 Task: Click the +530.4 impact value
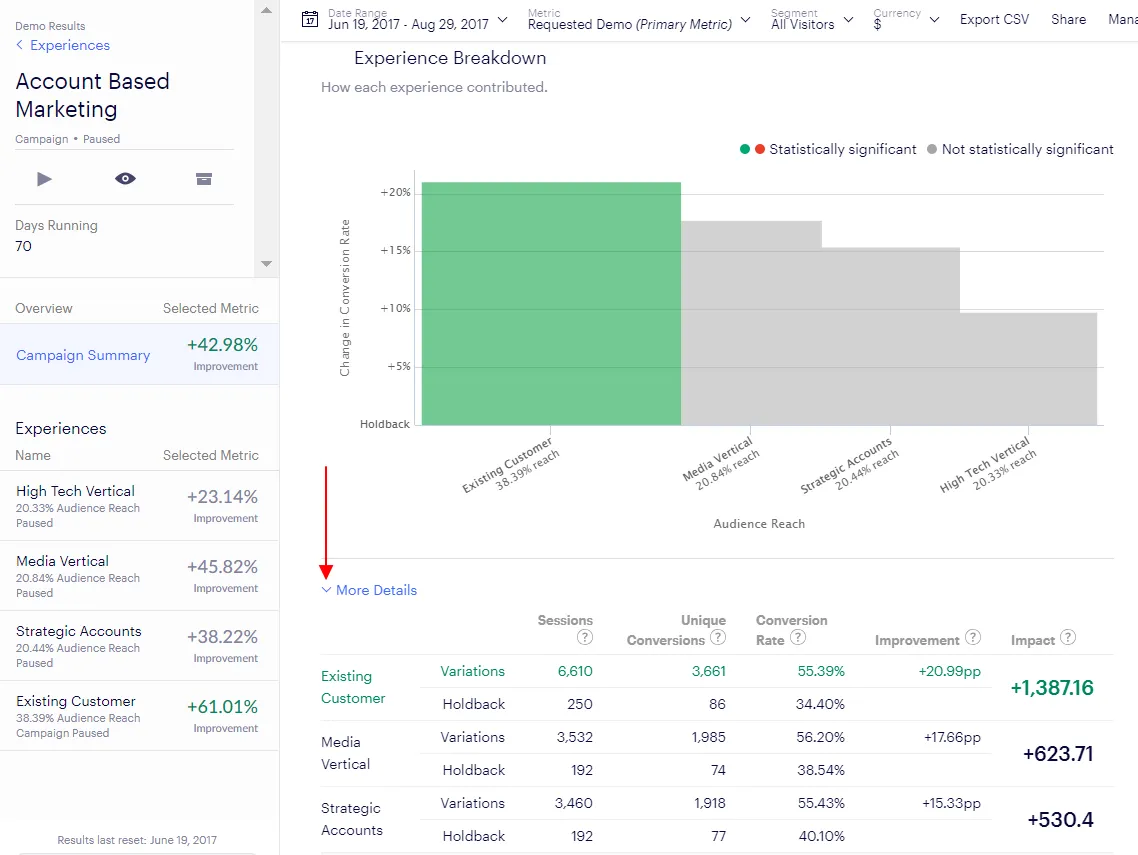(x=1060, y=819)
